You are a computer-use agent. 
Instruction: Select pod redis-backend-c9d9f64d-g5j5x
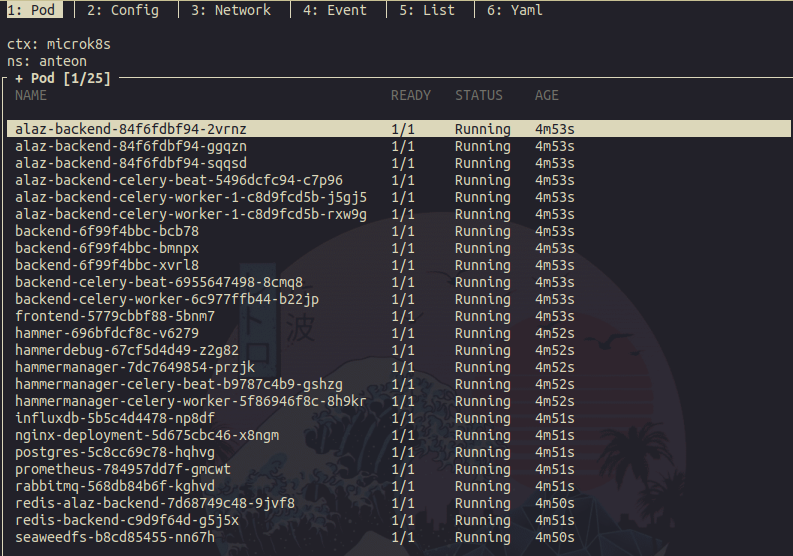399,521
